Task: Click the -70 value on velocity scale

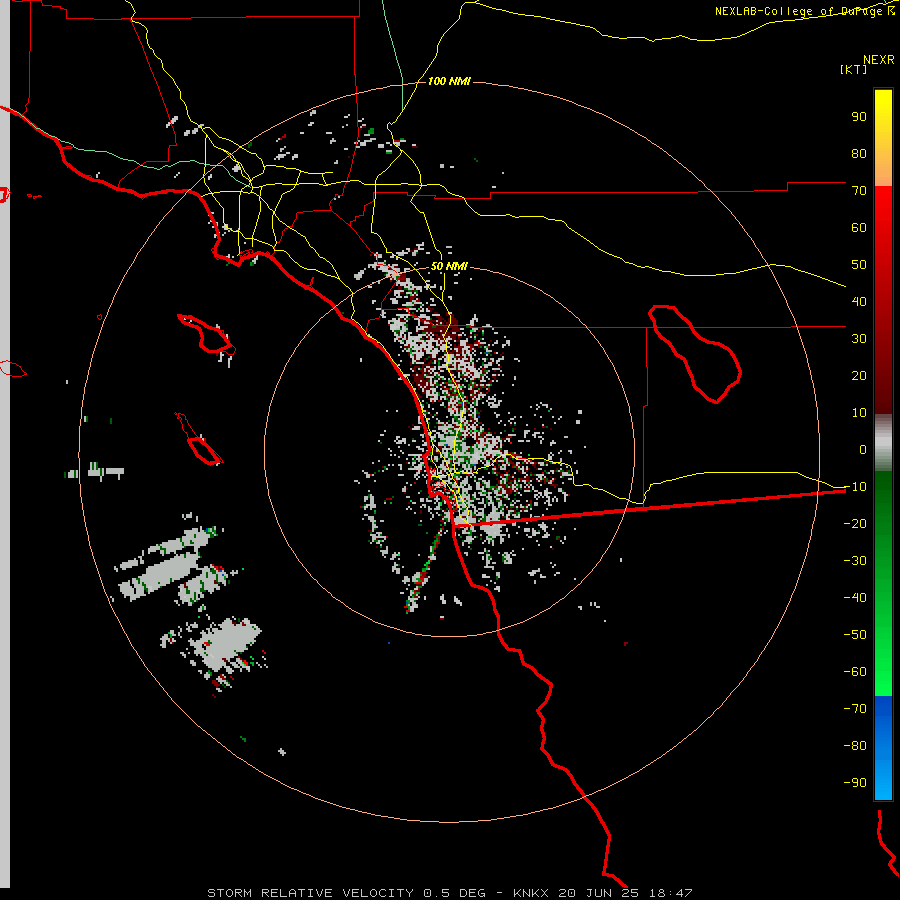Action: [855, 709]
